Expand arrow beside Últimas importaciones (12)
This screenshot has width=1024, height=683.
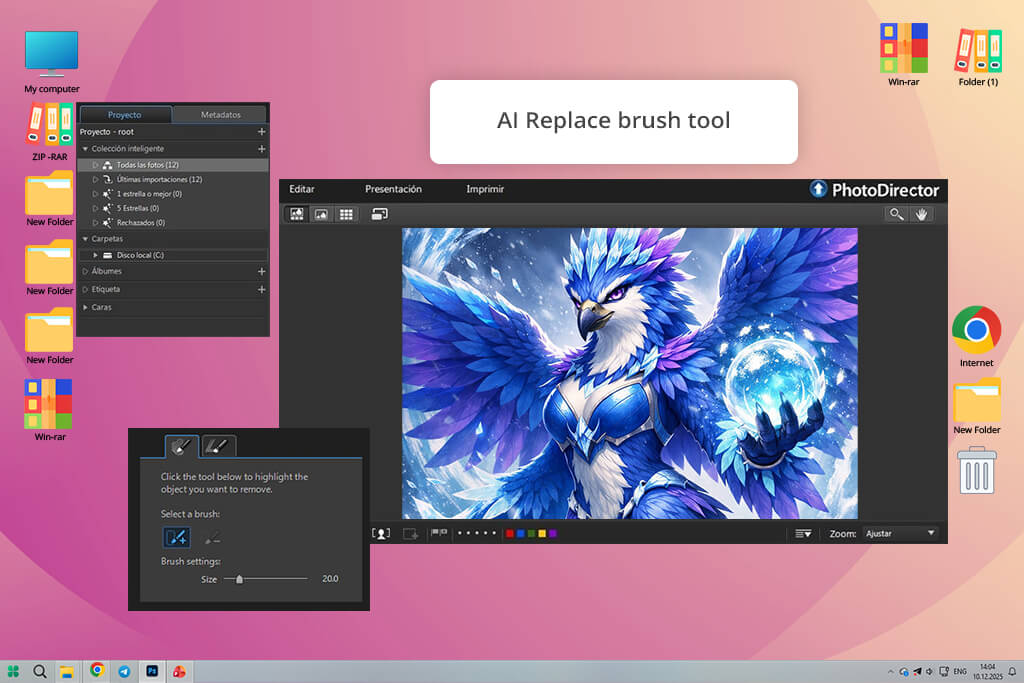(x=95, y=179)
